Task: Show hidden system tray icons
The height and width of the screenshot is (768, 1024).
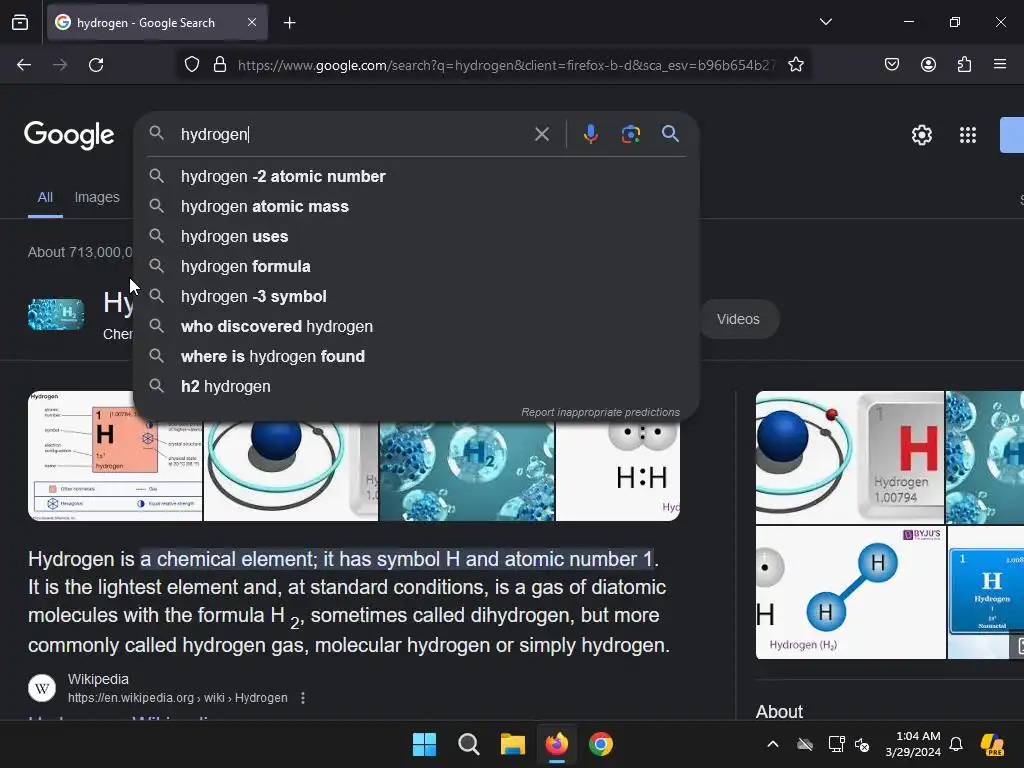Action: (x=773, y=744)
